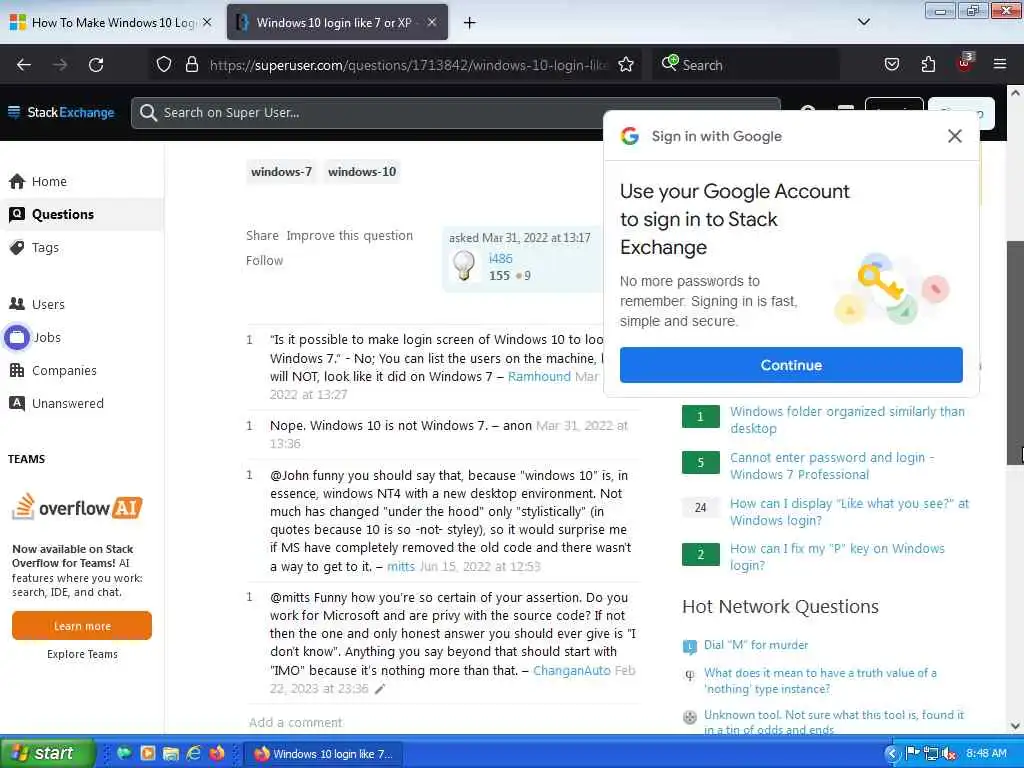Click Improve this question link
This screenshot has width=1024, height=768.
(349, 235)
